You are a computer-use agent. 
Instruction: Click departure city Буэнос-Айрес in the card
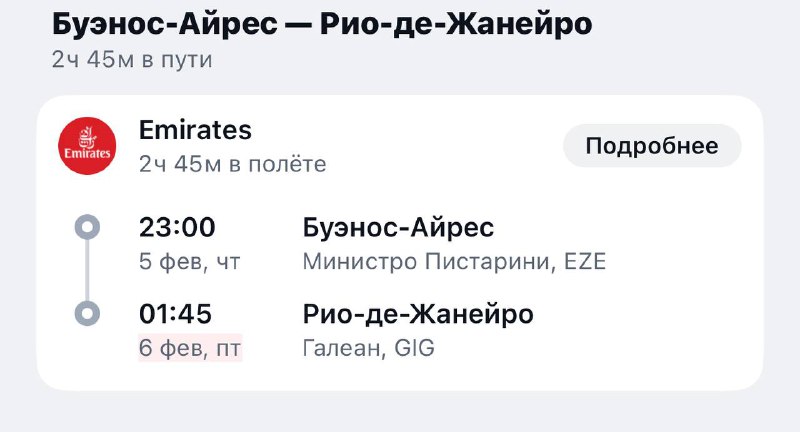point(398,228)
